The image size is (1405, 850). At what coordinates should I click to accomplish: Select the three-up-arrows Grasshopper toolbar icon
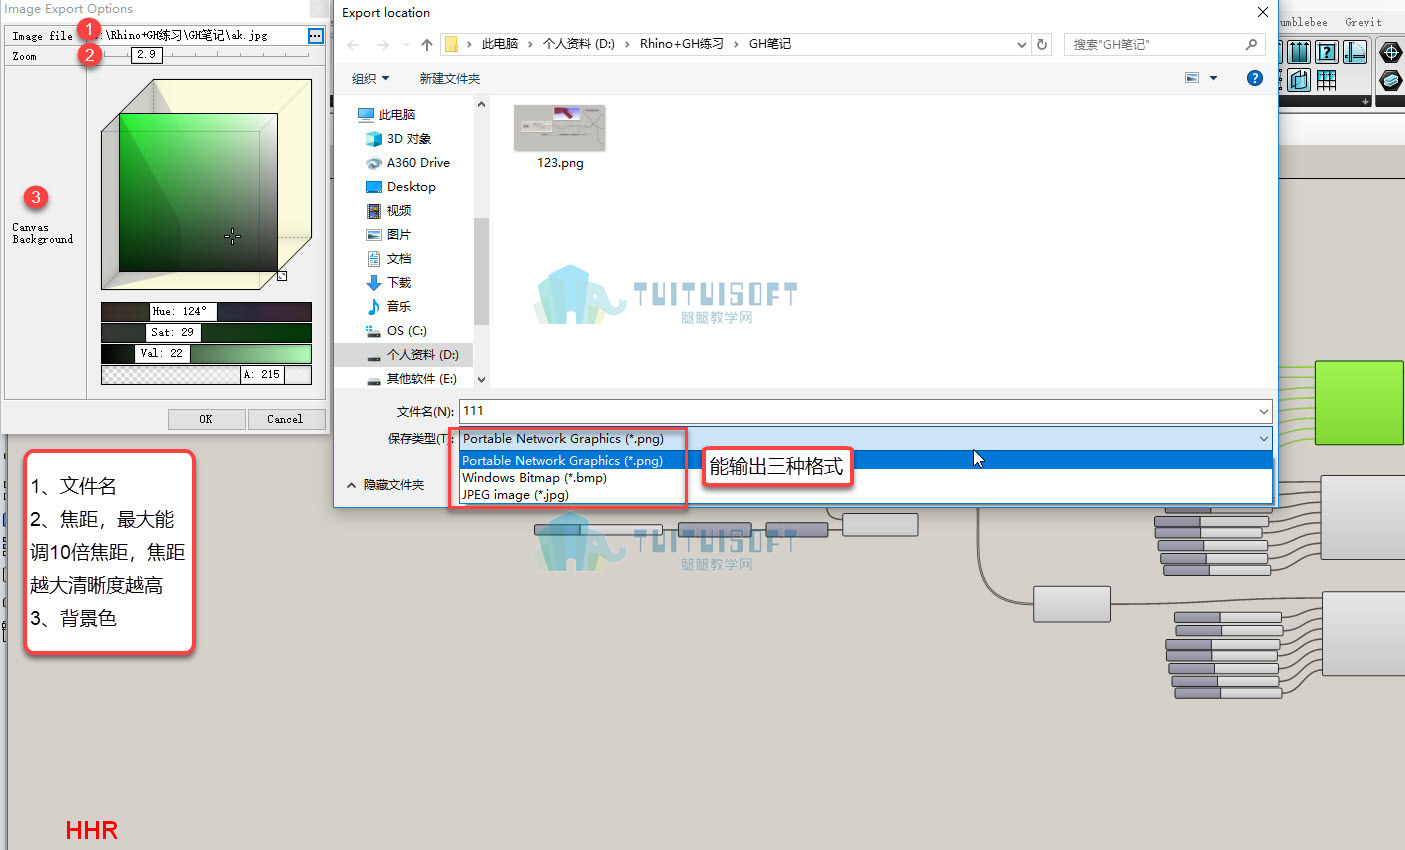1299,53
